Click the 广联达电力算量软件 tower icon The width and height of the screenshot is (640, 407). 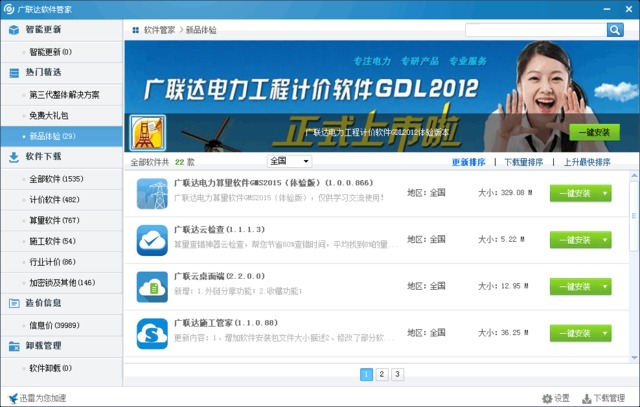point(152,193)
